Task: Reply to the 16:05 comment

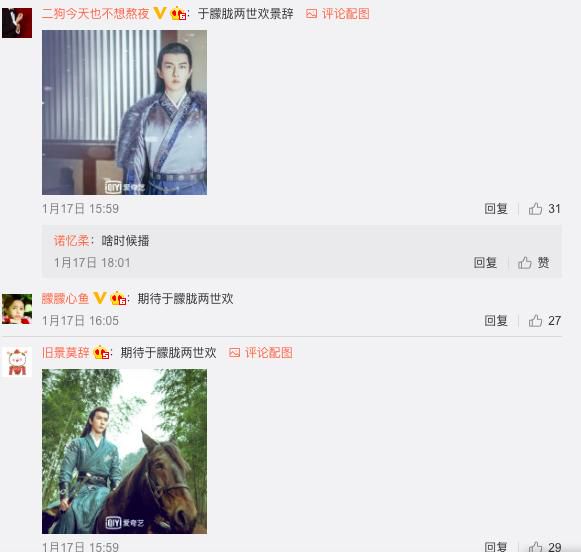Action: tap(496, 321)
